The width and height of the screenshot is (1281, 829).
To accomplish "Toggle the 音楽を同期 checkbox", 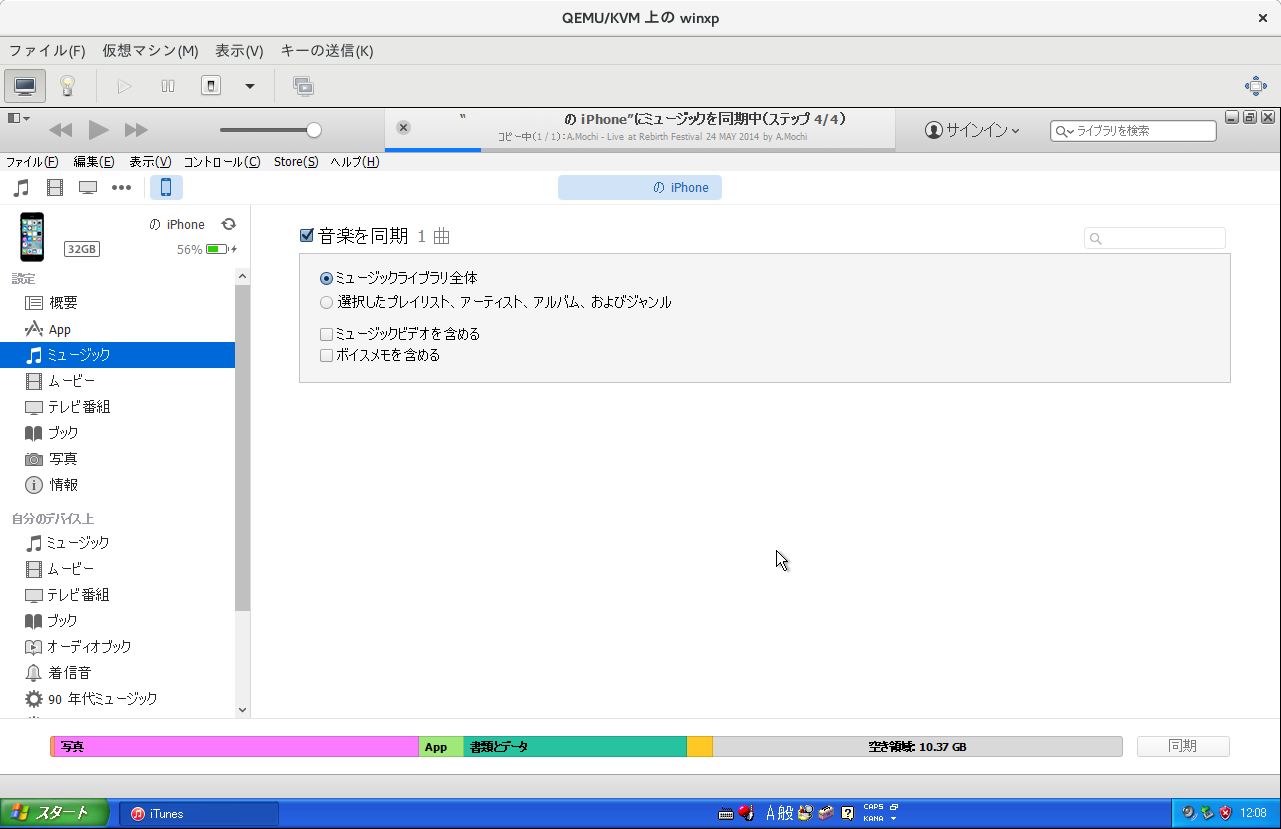I will pos(307,236).
